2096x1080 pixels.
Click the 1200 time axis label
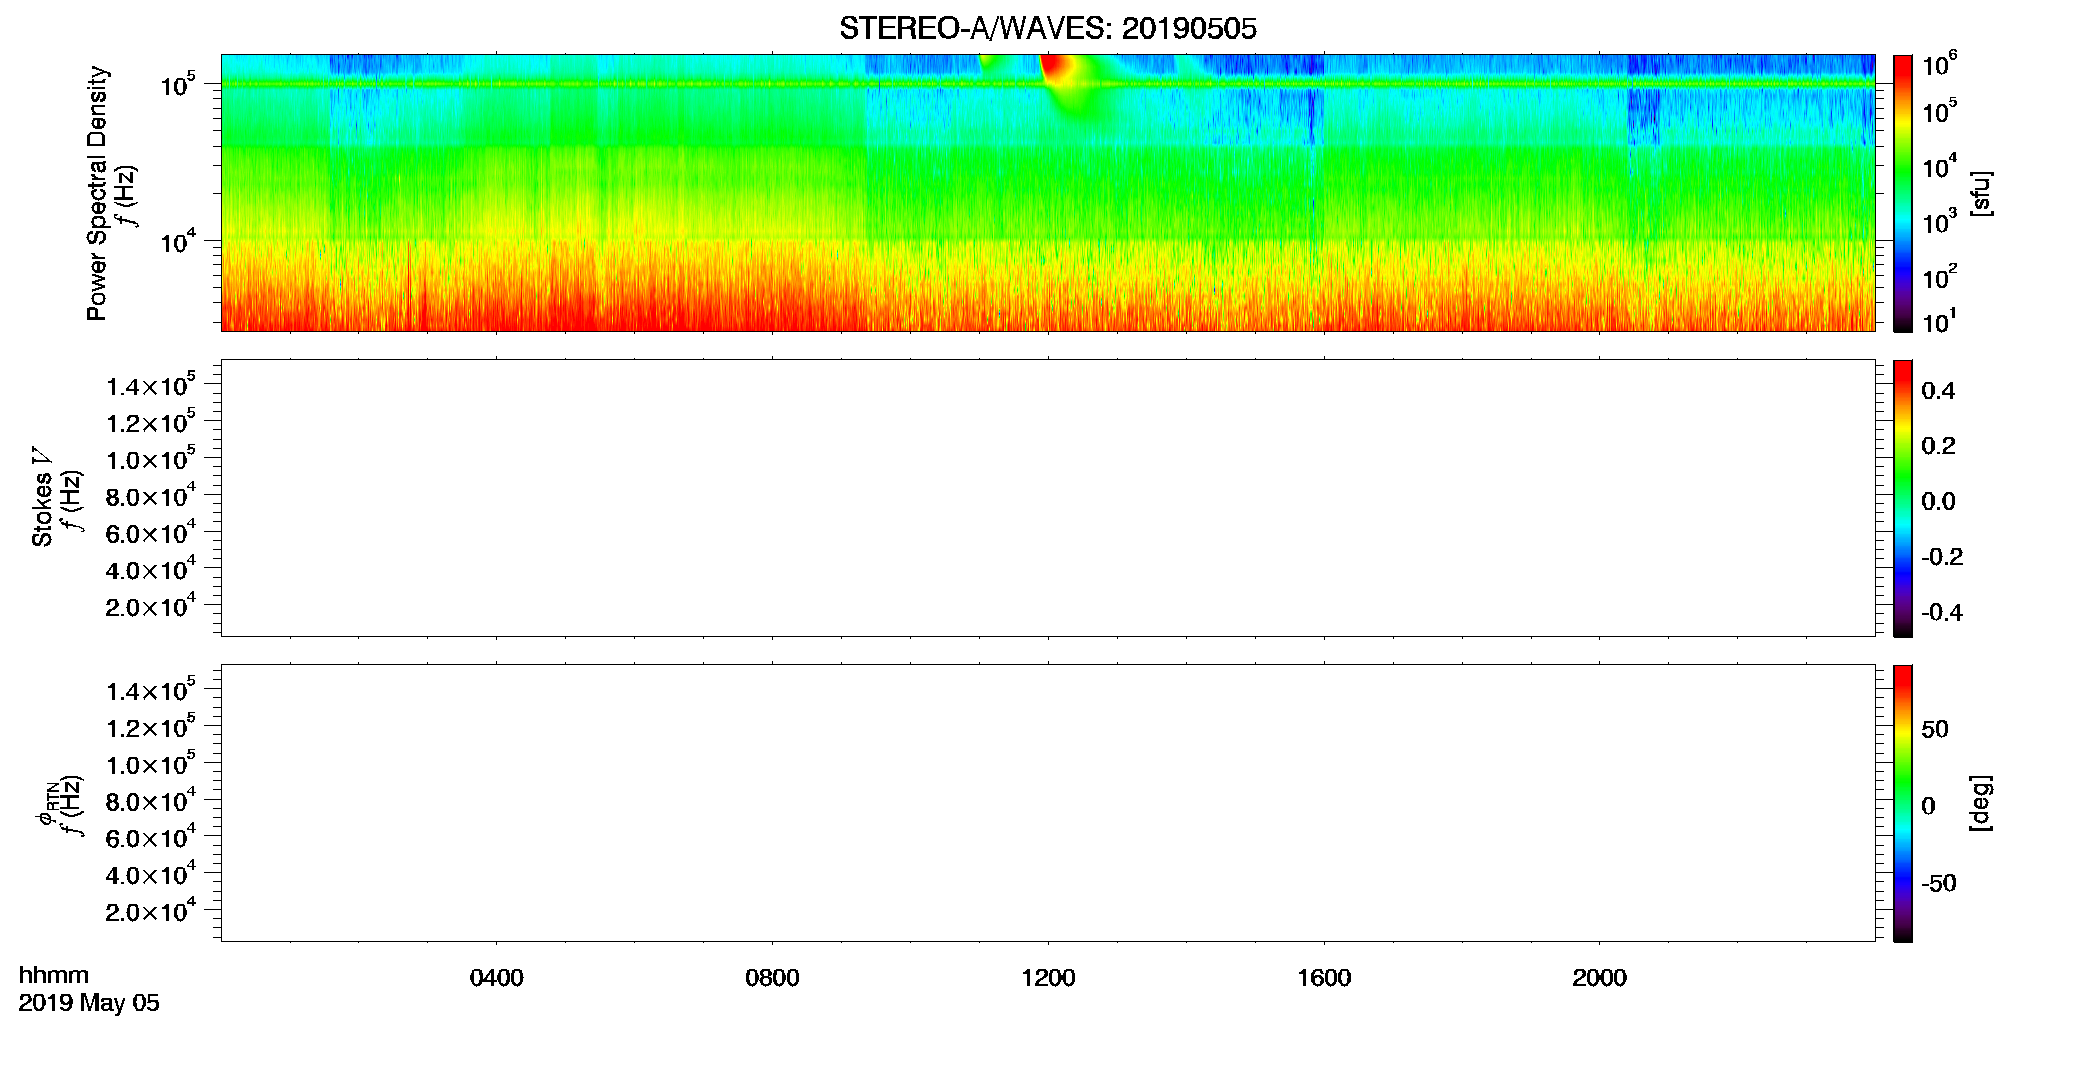coord(1048,978)
